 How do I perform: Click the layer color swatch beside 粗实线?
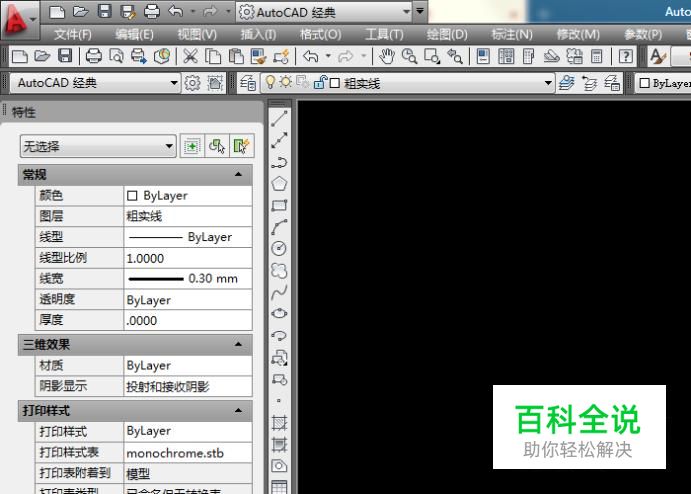click(335, 83)
